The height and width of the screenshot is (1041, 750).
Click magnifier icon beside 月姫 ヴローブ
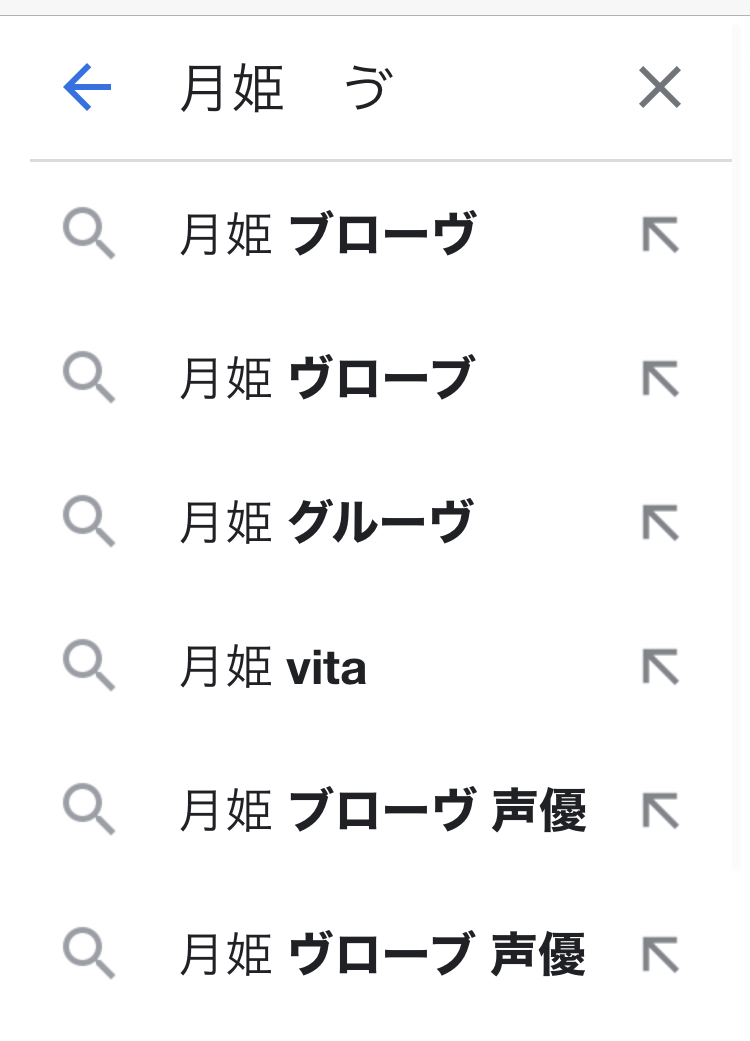click(89, 379)
